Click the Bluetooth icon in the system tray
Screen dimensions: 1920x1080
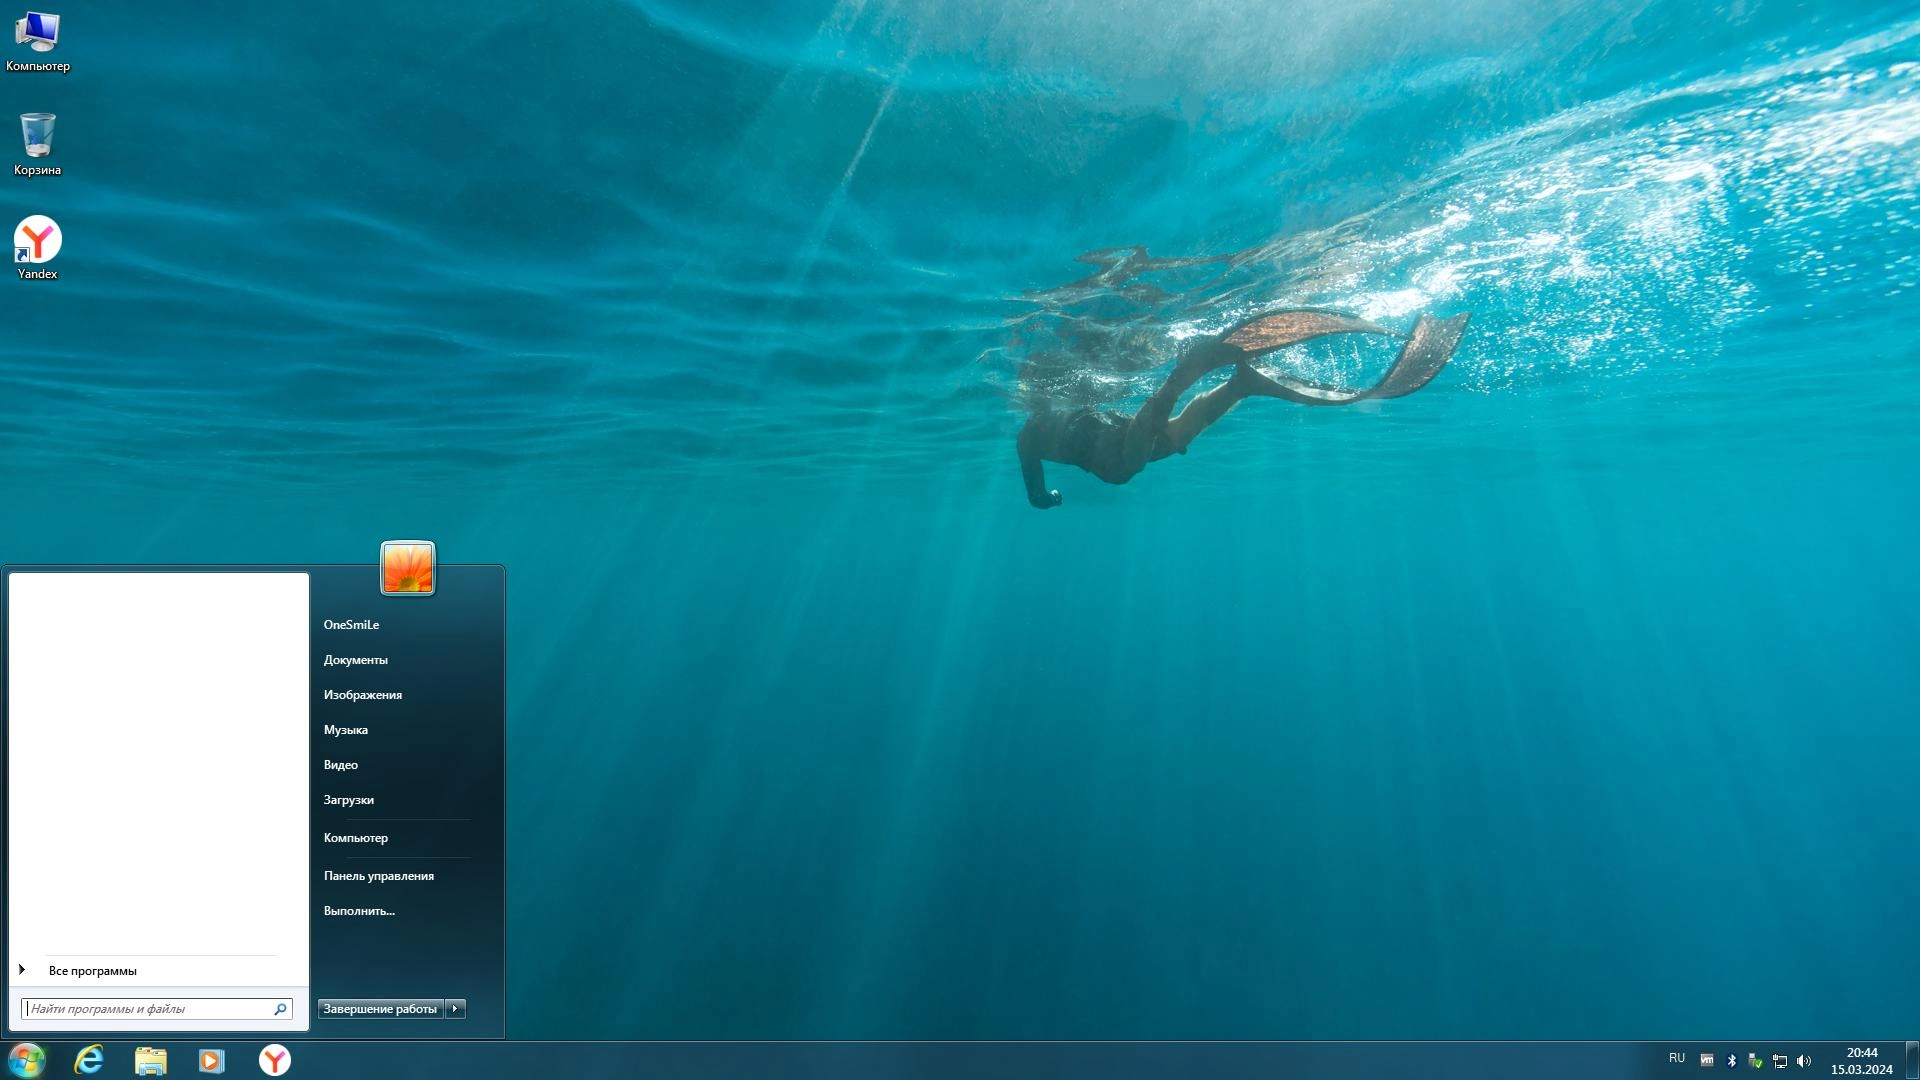tap(1732, 1060)
